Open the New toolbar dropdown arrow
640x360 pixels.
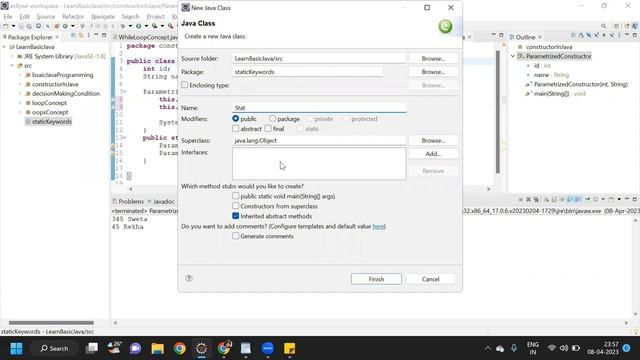[13, 26]
